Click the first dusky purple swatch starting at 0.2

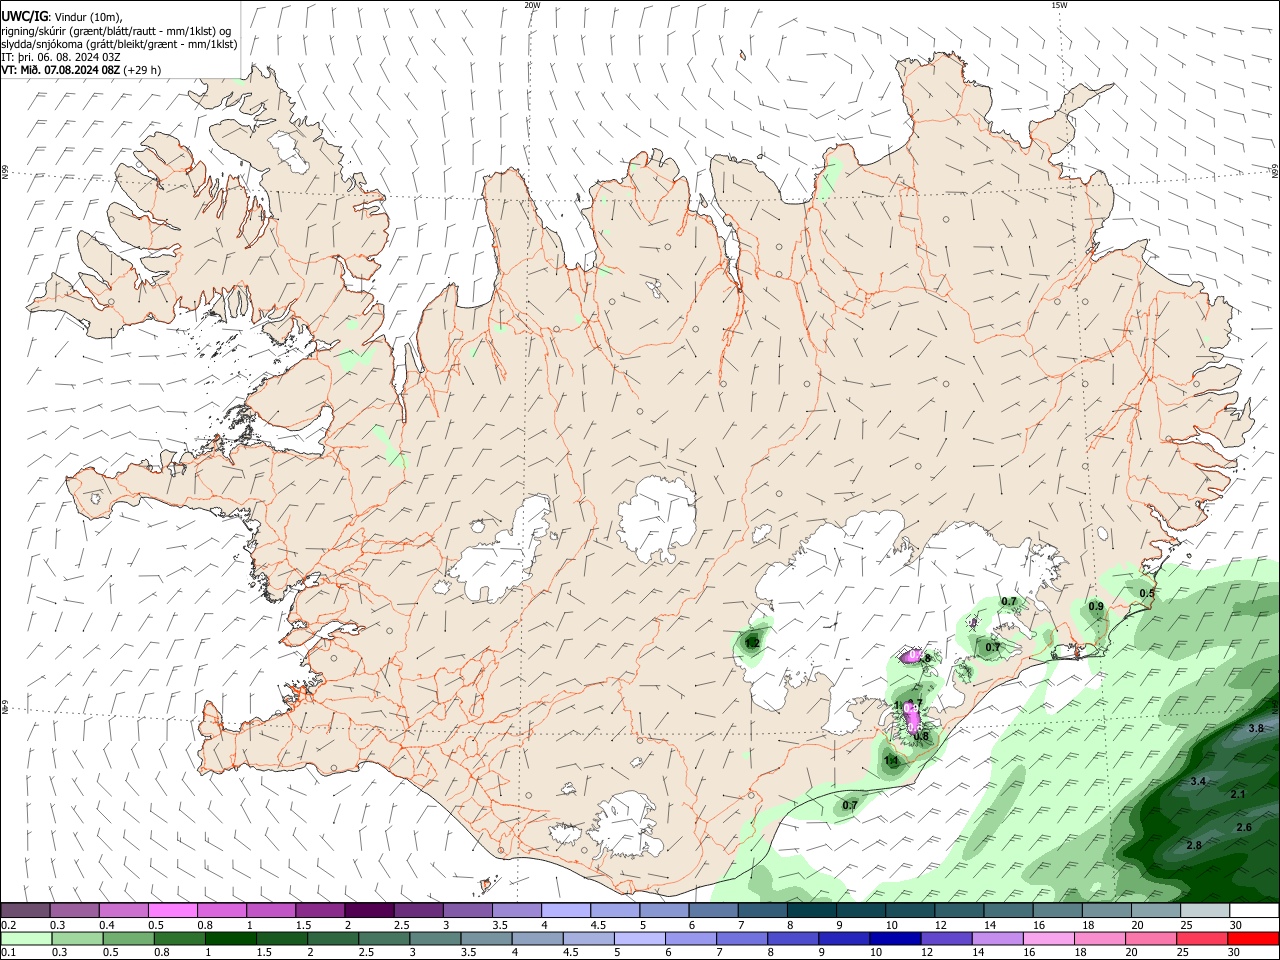tap(25, 910)
